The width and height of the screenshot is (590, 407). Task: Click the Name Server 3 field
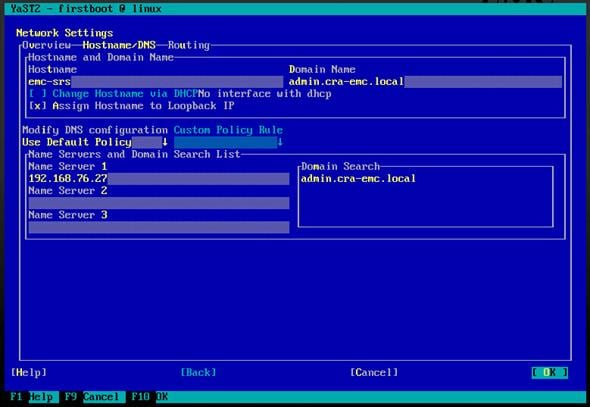click(x=159, y=227)
